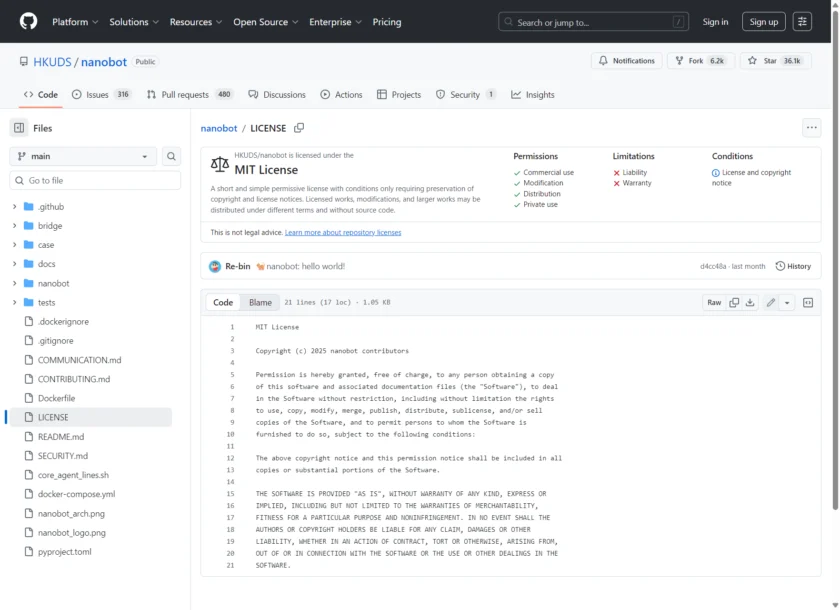Image resolution: width=840 pixels, height=610 pixels.
Task: Edit the file with pencil icon
Action: coord(770,302)
